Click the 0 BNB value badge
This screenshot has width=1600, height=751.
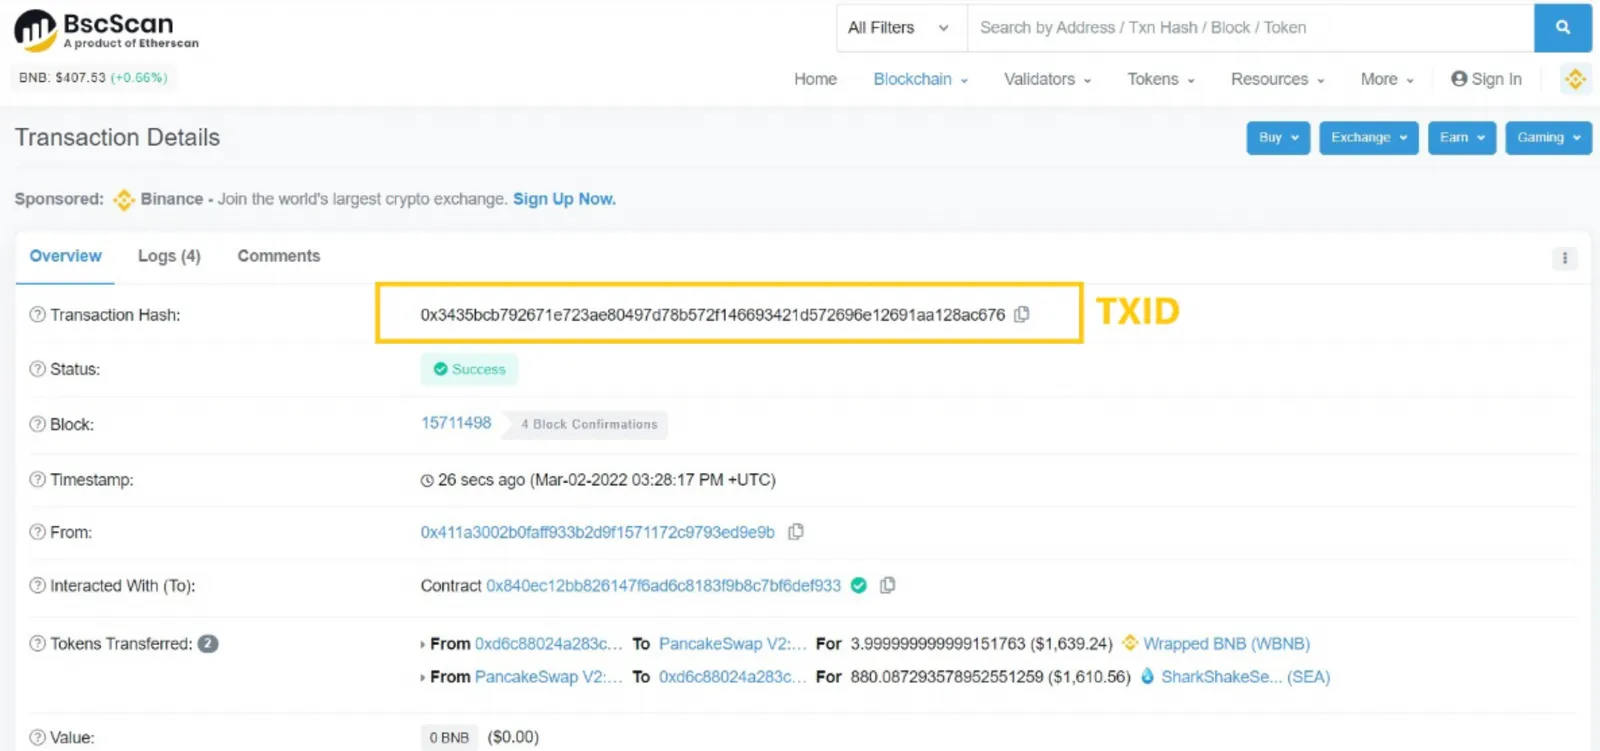click(x=449, y=737)
